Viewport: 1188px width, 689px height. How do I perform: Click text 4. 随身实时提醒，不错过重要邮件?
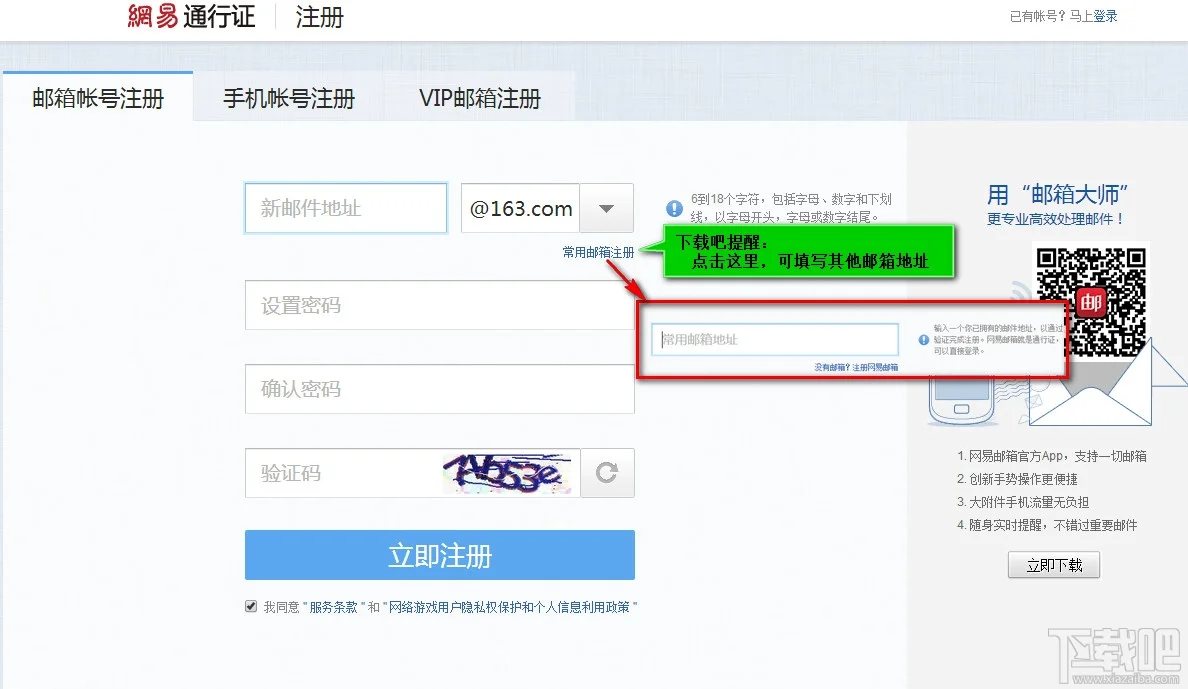click(x=1047, y=525)
